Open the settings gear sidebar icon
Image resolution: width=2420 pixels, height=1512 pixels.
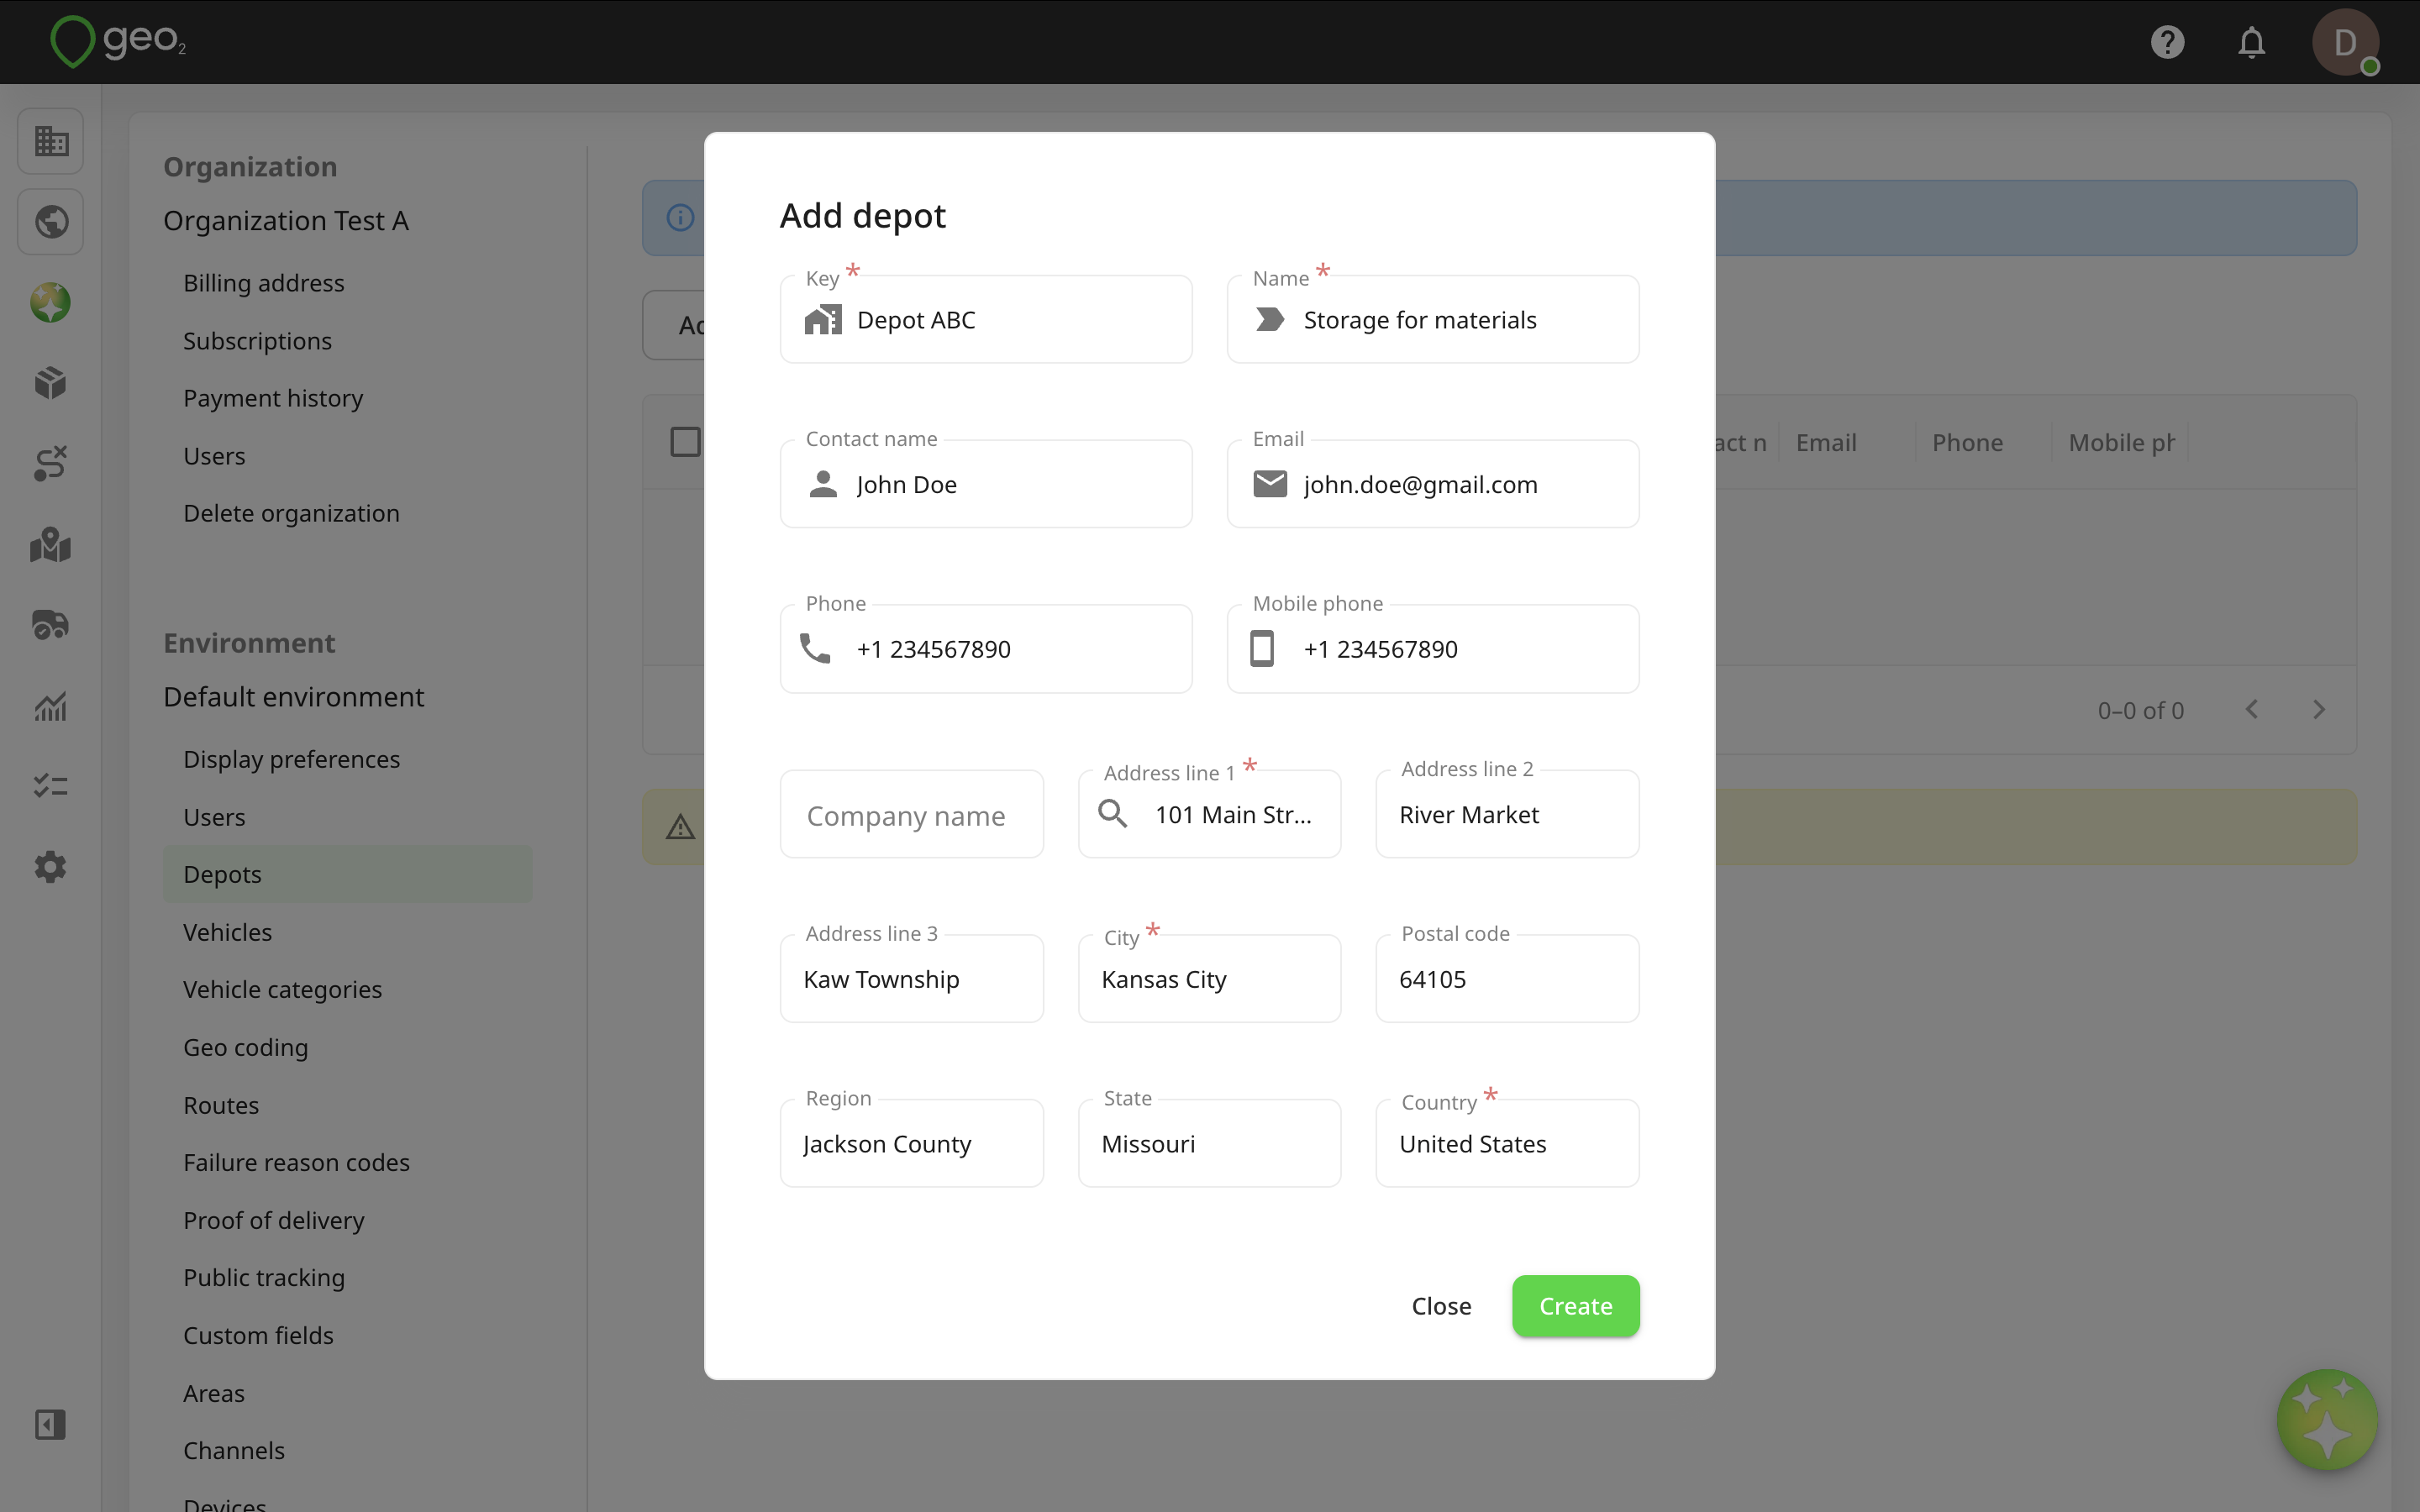pyautogui.click(x=51, y=867)
